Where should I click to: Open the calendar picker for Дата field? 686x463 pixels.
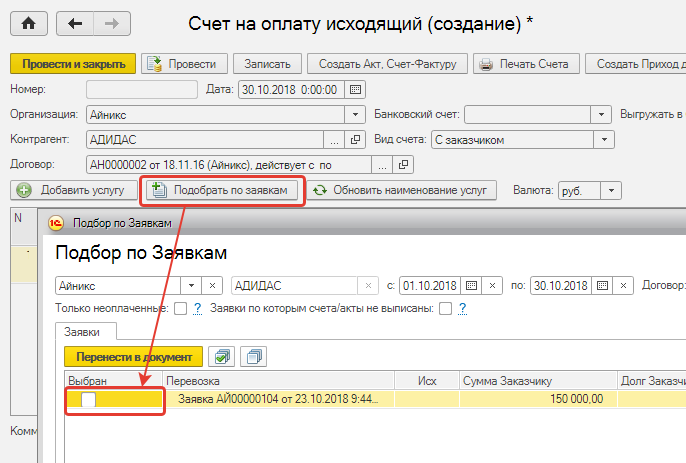(x=355, y=90)
